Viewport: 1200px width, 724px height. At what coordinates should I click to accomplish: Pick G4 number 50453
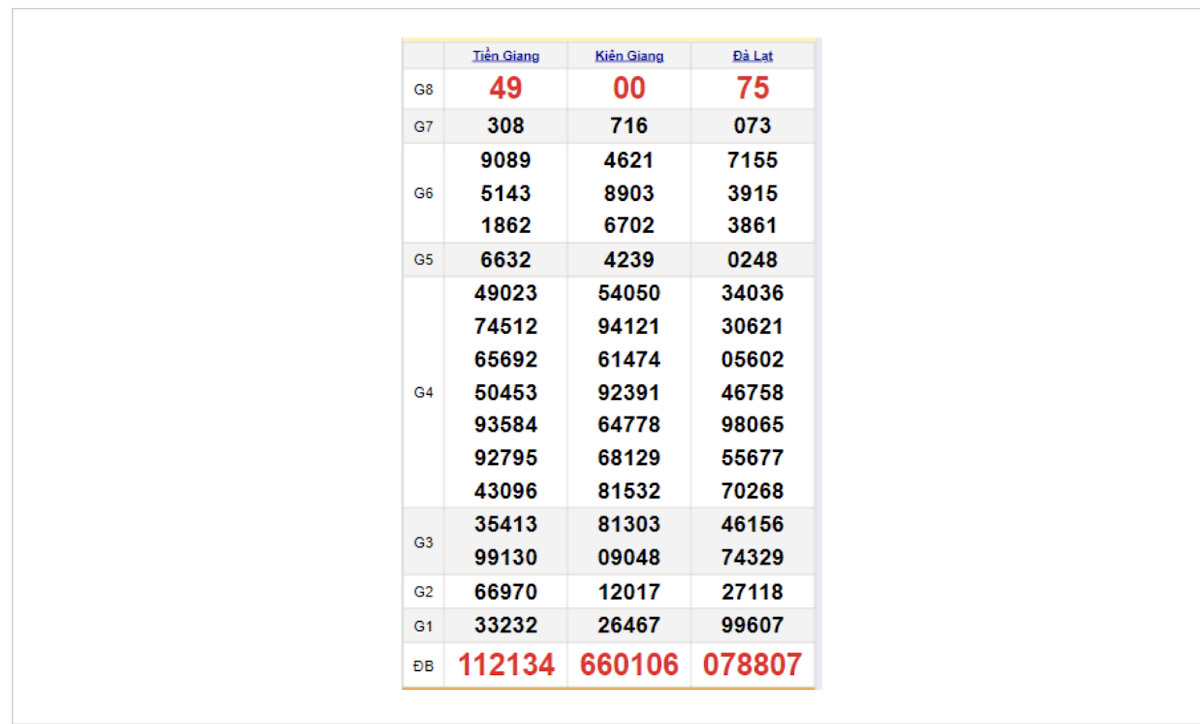coord(506,392)
